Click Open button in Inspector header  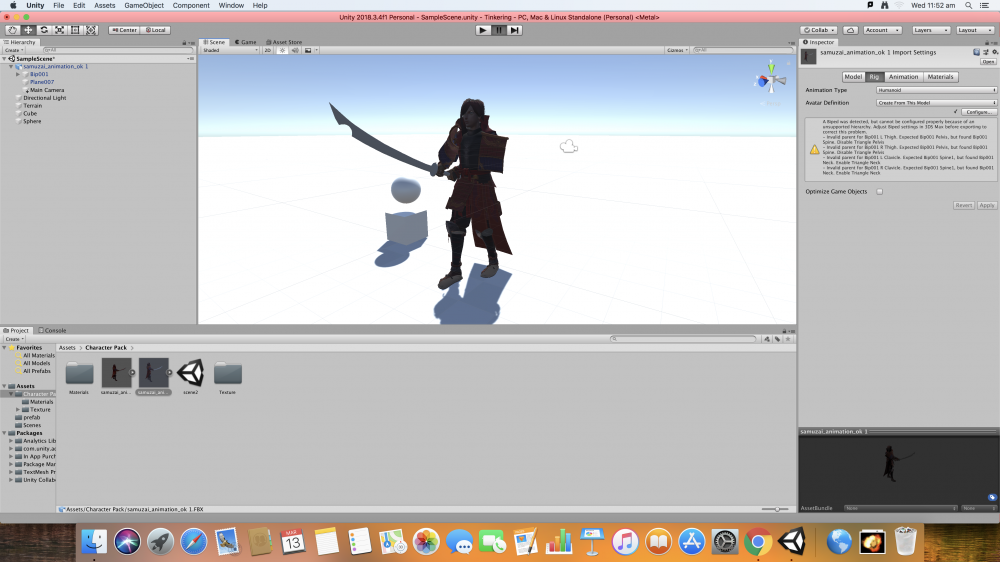click(x=988, y=61)
